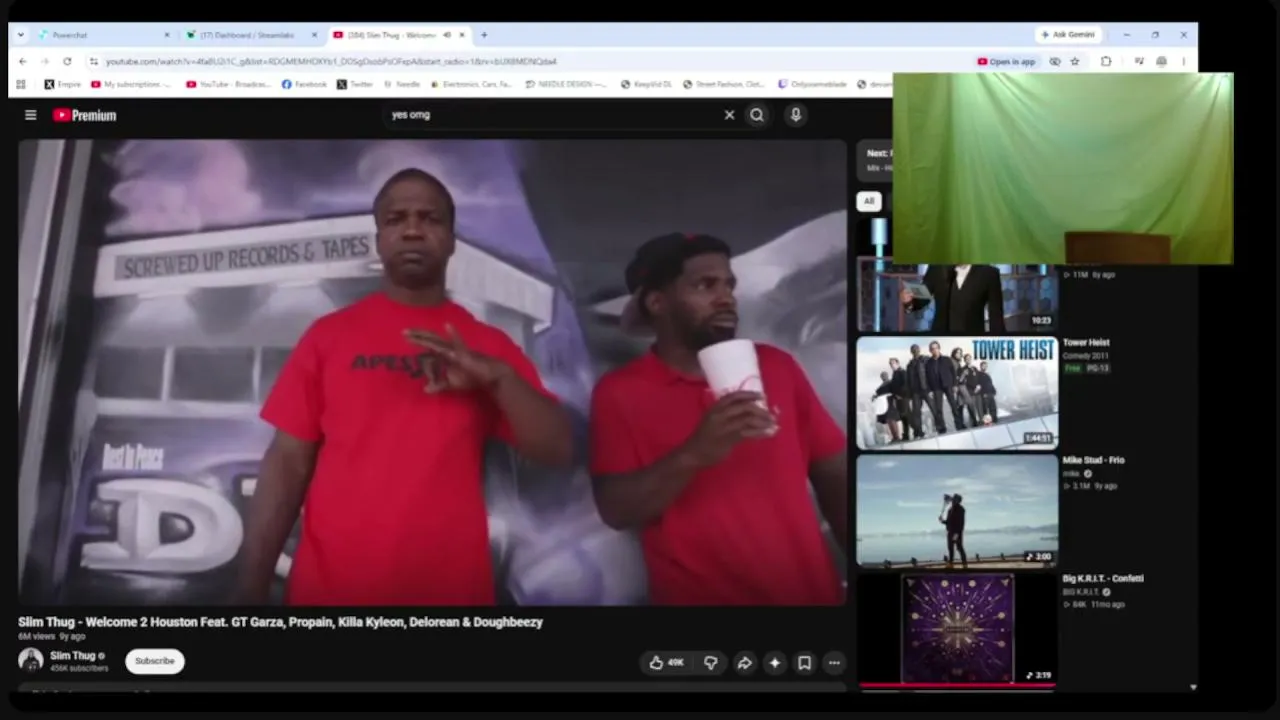Image resolution: width=1280 pixels, height=720 pixels.
Task: Open the Needle bookmark
Action: 402,85
